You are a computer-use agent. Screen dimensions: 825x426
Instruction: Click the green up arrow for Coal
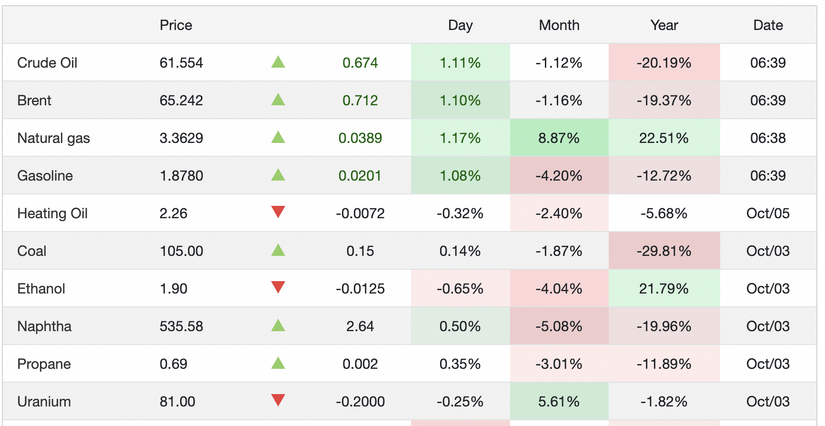tap(278, 251)
